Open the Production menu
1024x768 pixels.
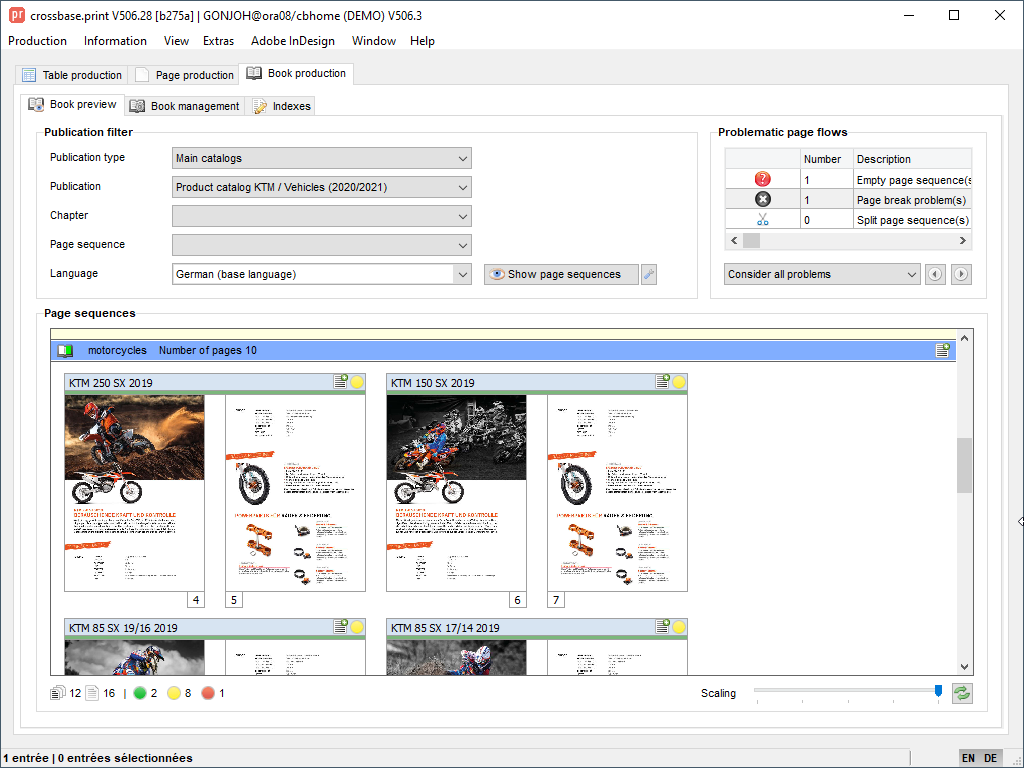coord(37,40)
